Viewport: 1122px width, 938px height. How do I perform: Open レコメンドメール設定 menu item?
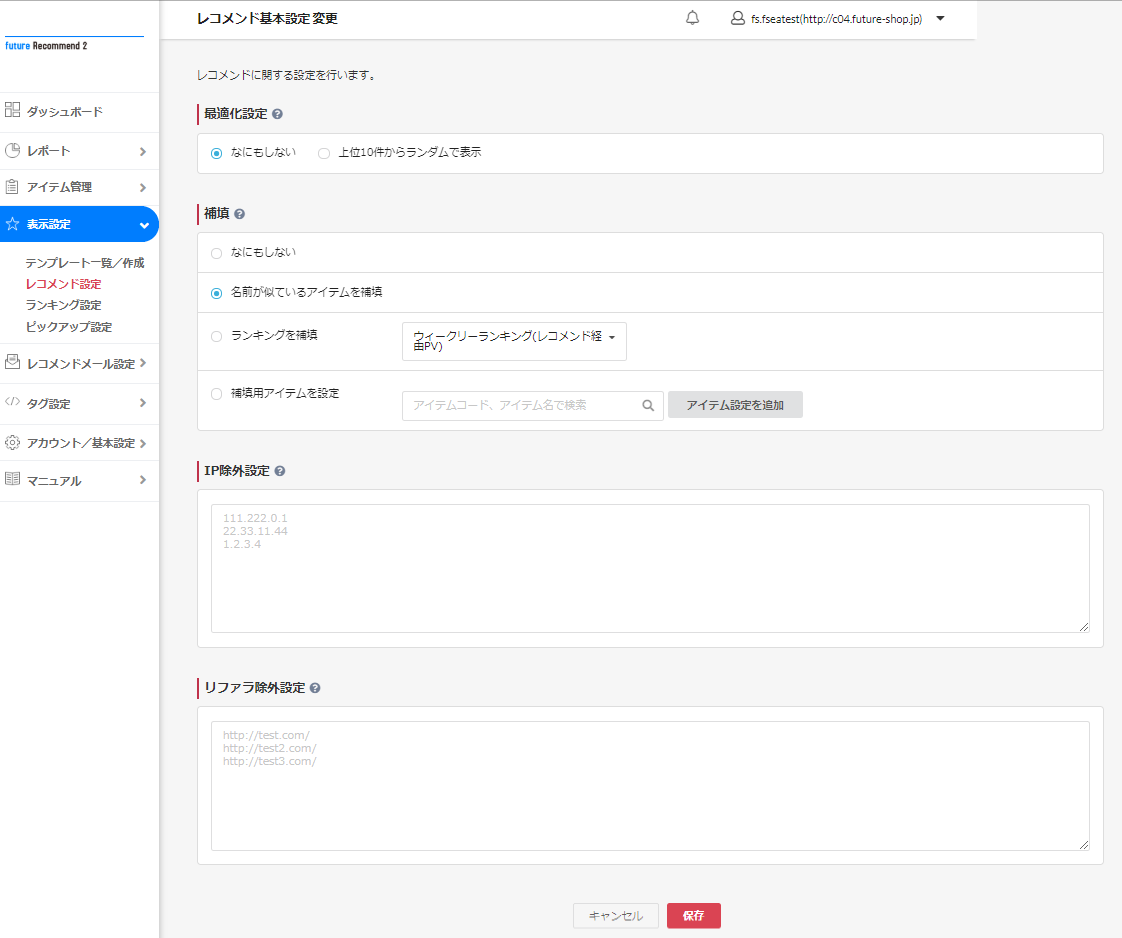click(79, 363)
